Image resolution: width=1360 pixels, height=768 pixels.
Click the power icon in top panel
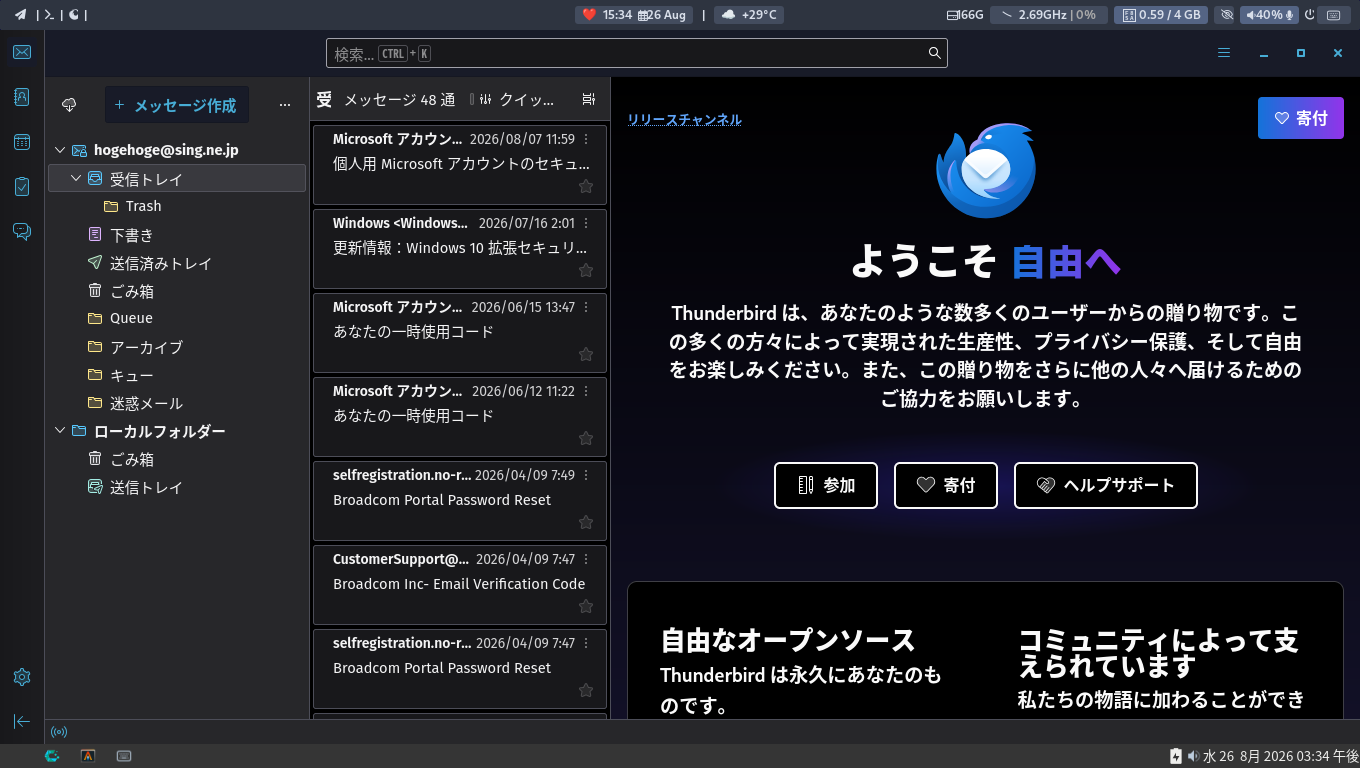point(1310,15)
